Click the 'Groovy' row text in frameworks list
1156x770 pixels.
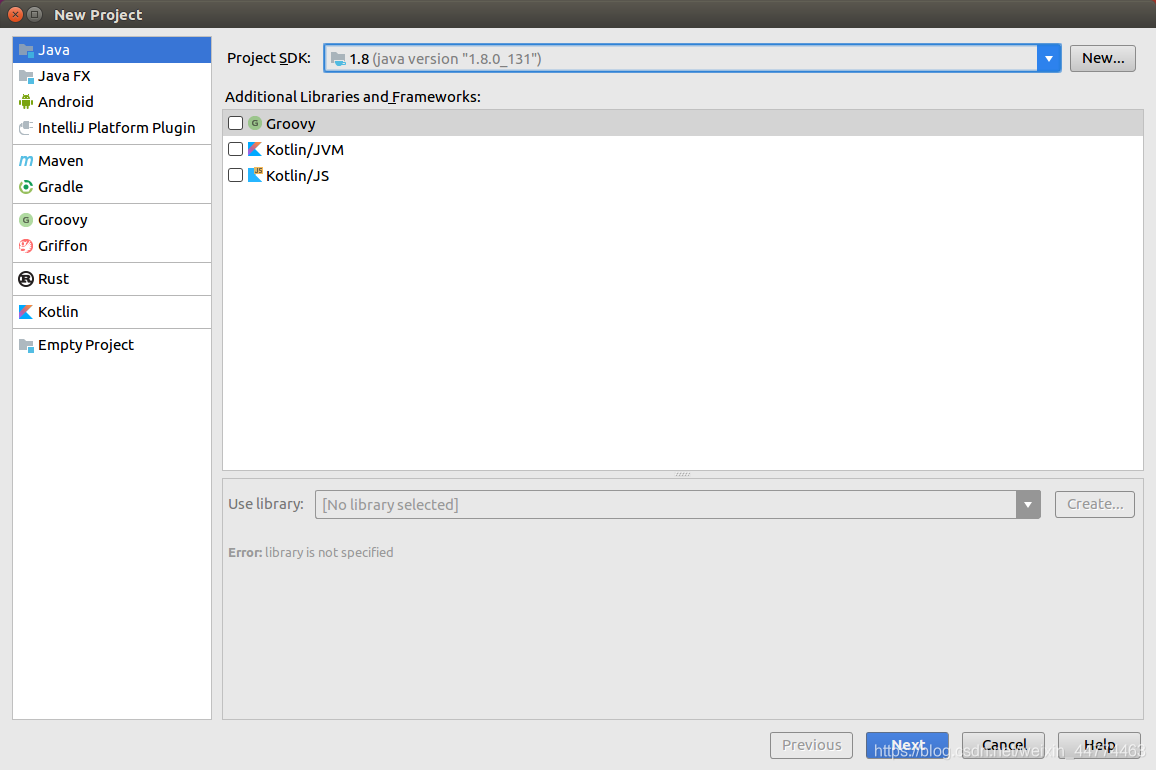tap(290, 124)
